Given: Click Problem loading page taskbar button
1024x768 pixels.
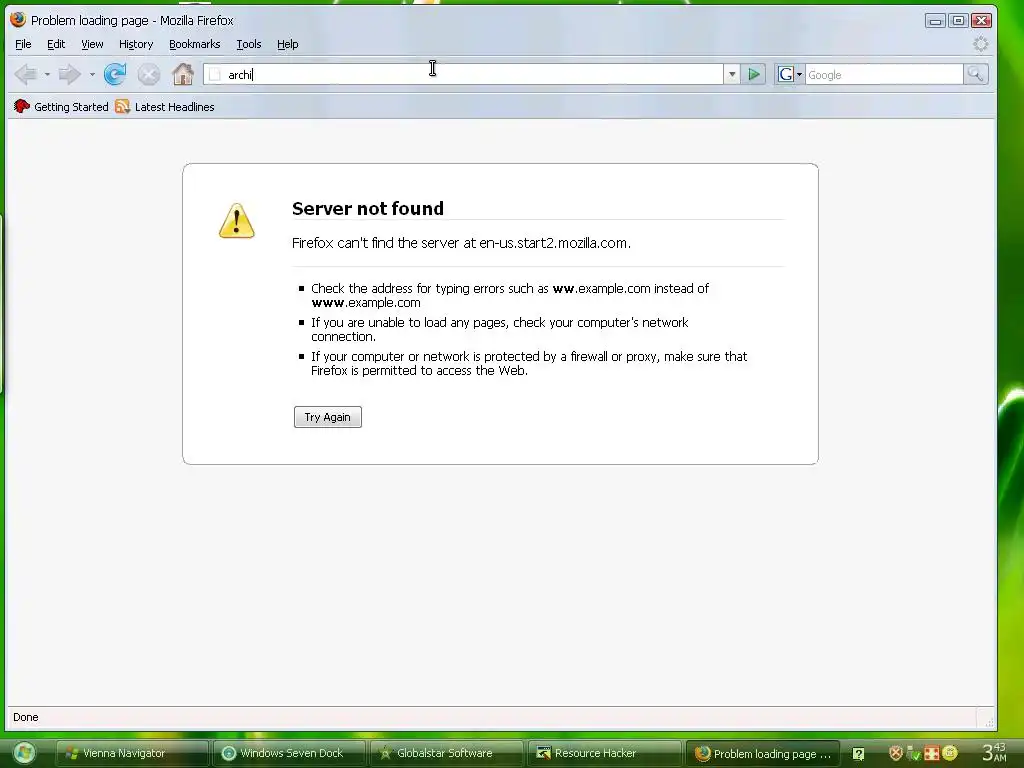Looking at the screenshot, I should click(761, 753).
